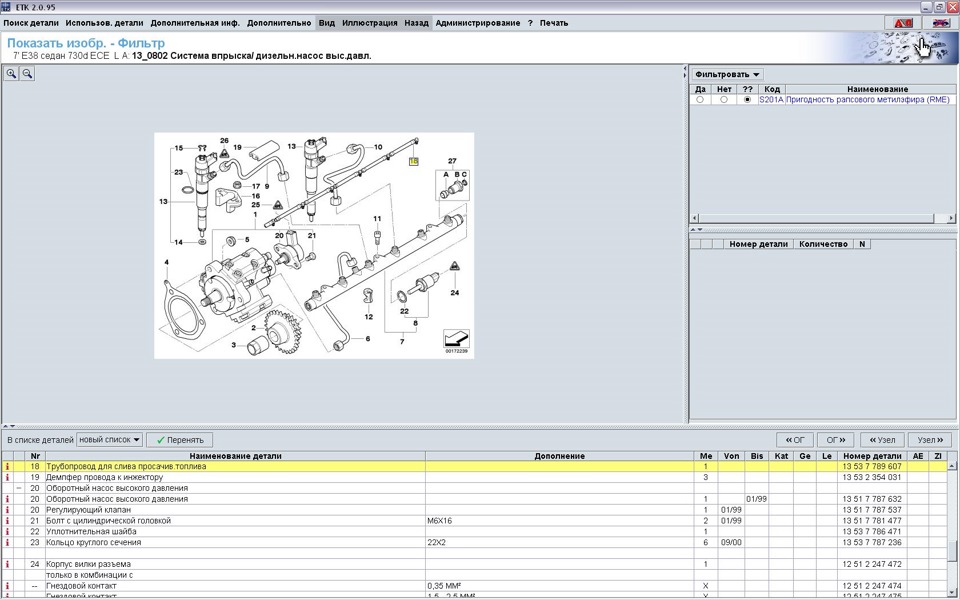Select the 'Да' radio for S201A
This screenshot has height=600, width=960.
coord(700,100)
